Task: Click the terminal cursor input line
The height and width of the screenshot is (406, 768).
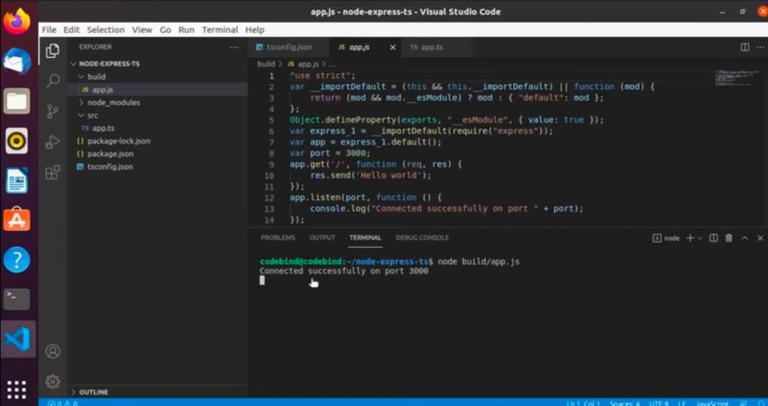Action: [x=262, y=280]
